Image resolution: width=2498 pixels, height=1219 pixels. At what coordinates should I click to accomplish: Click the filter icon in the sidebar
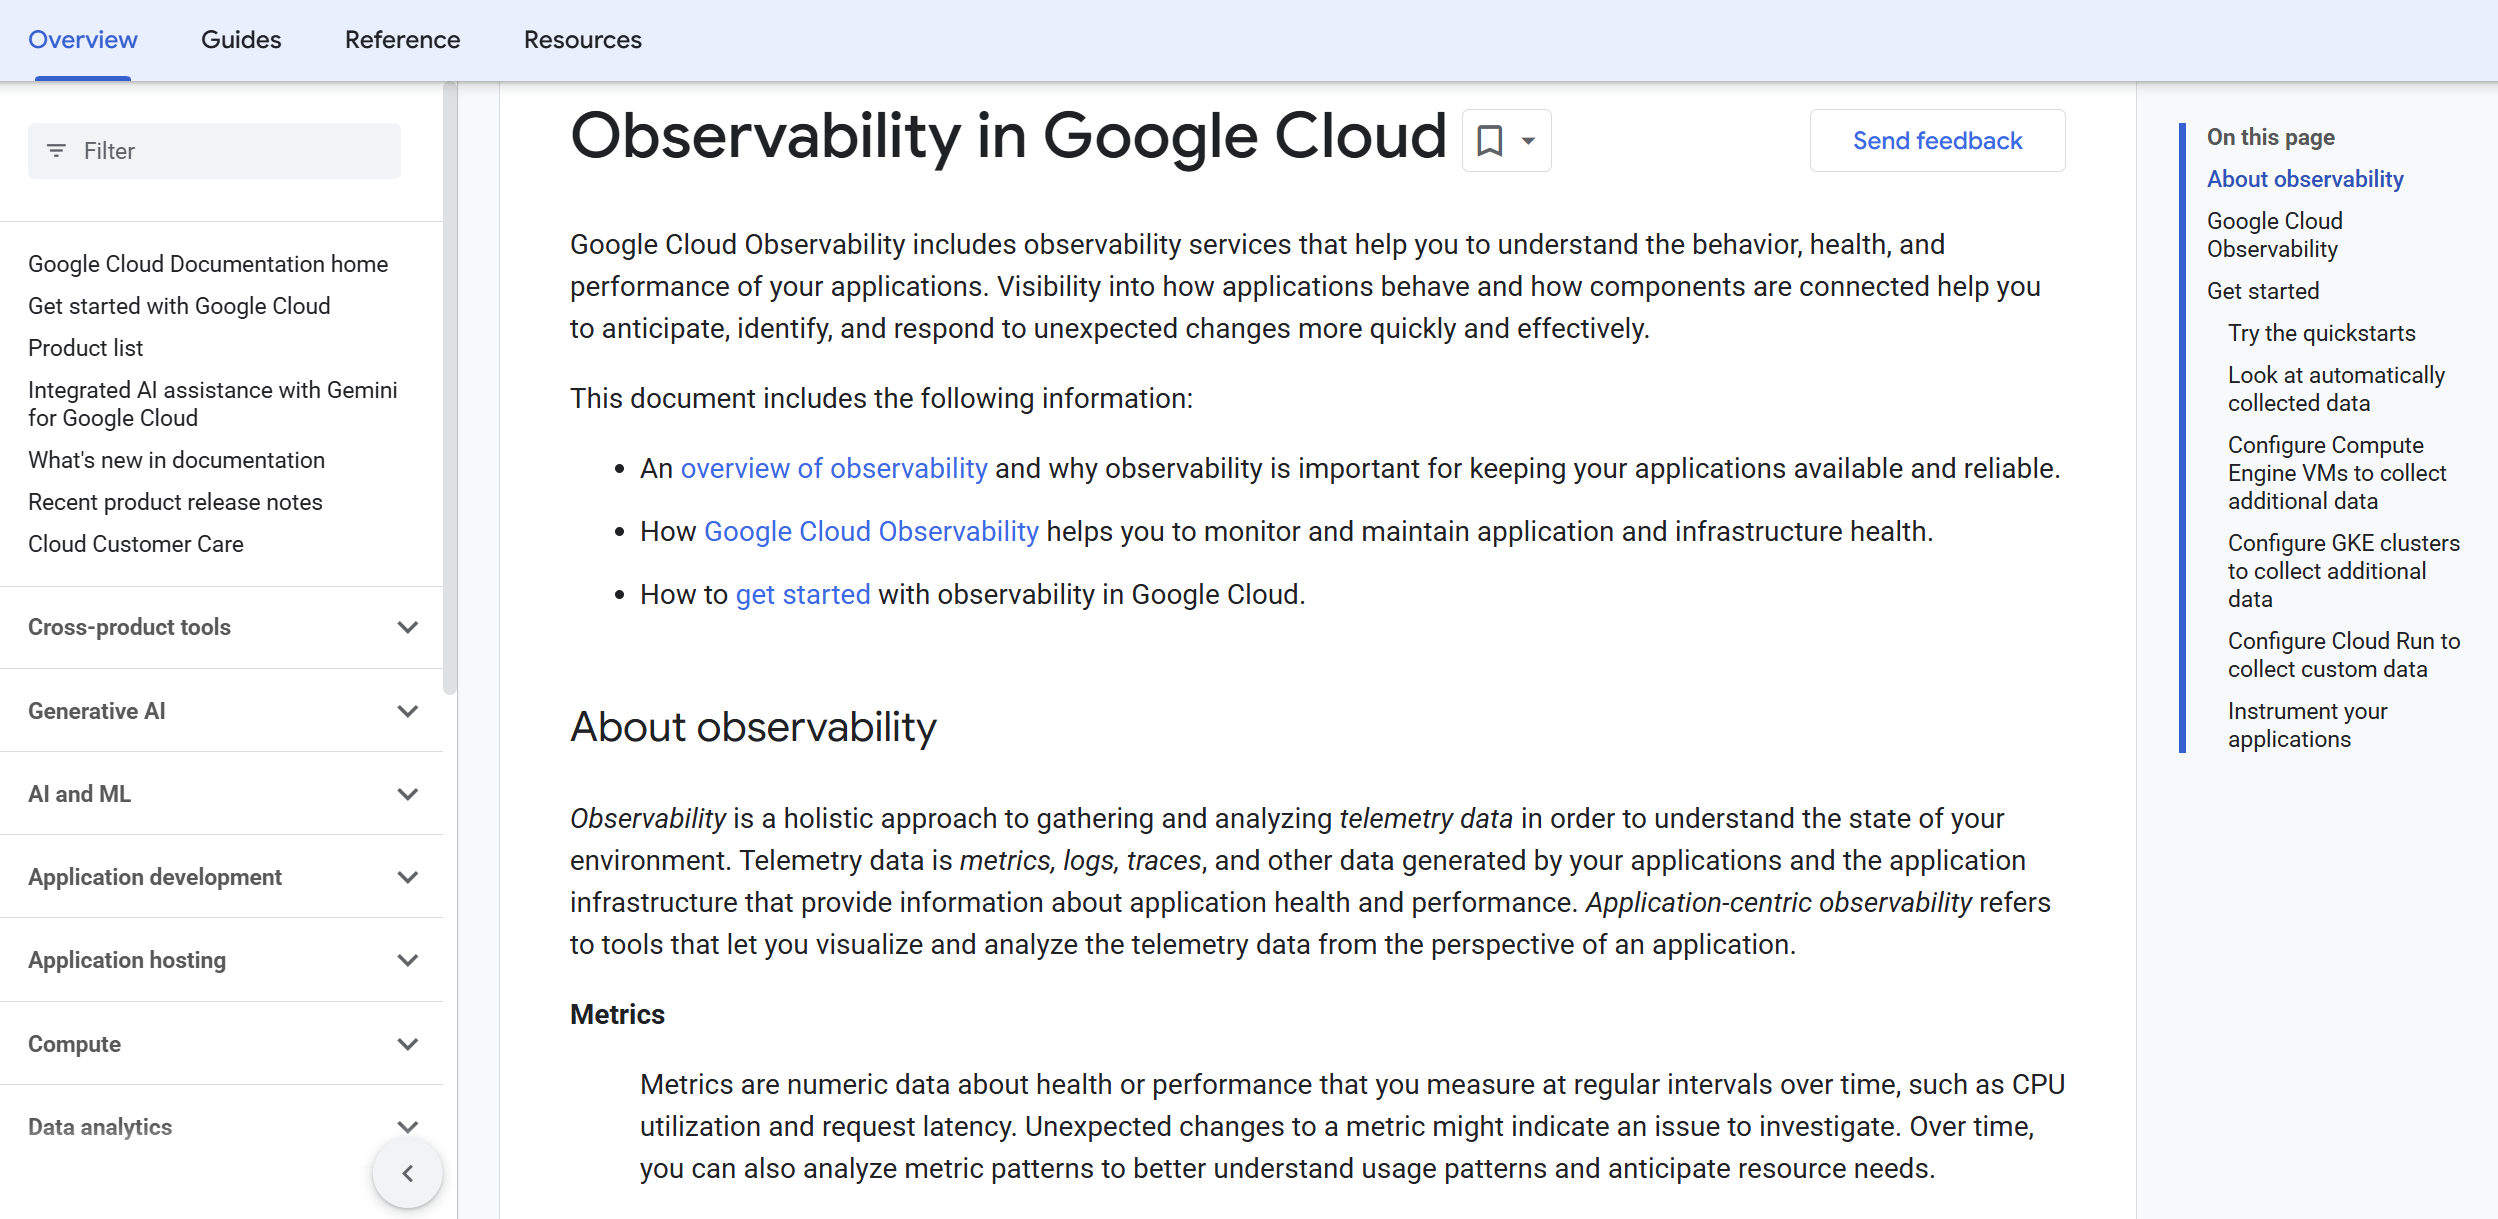point(57,150)
